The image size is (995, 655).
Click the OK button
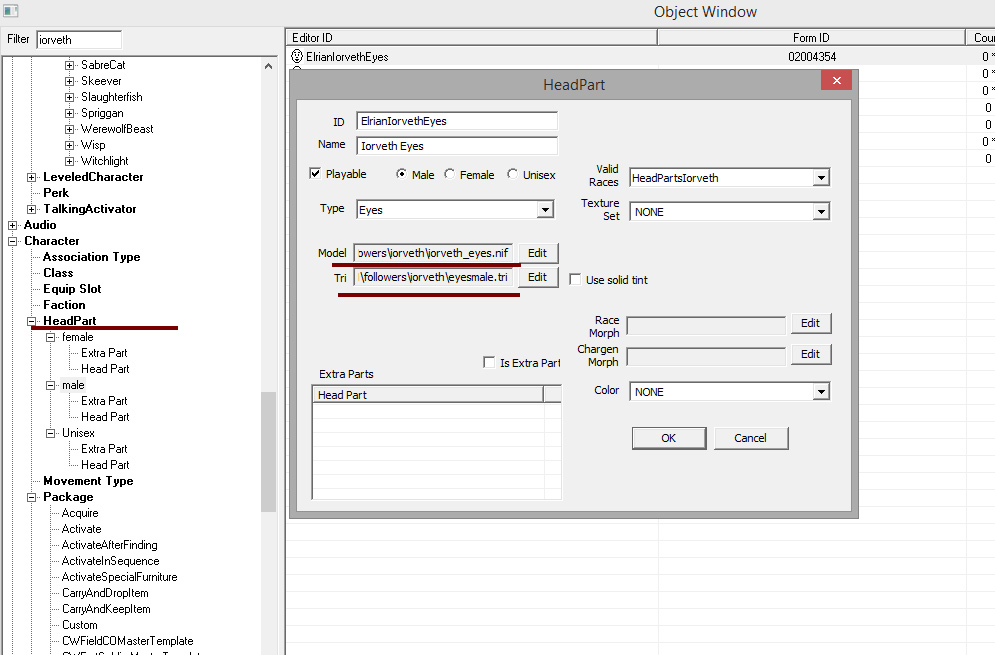(x=669, y=438)
